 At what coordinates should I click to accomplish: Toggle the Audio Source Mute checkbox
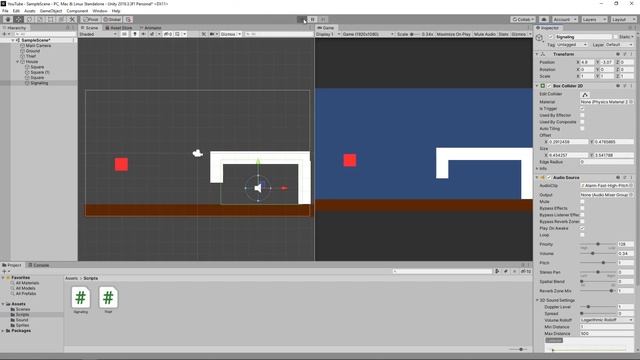(x=582, y=202)
